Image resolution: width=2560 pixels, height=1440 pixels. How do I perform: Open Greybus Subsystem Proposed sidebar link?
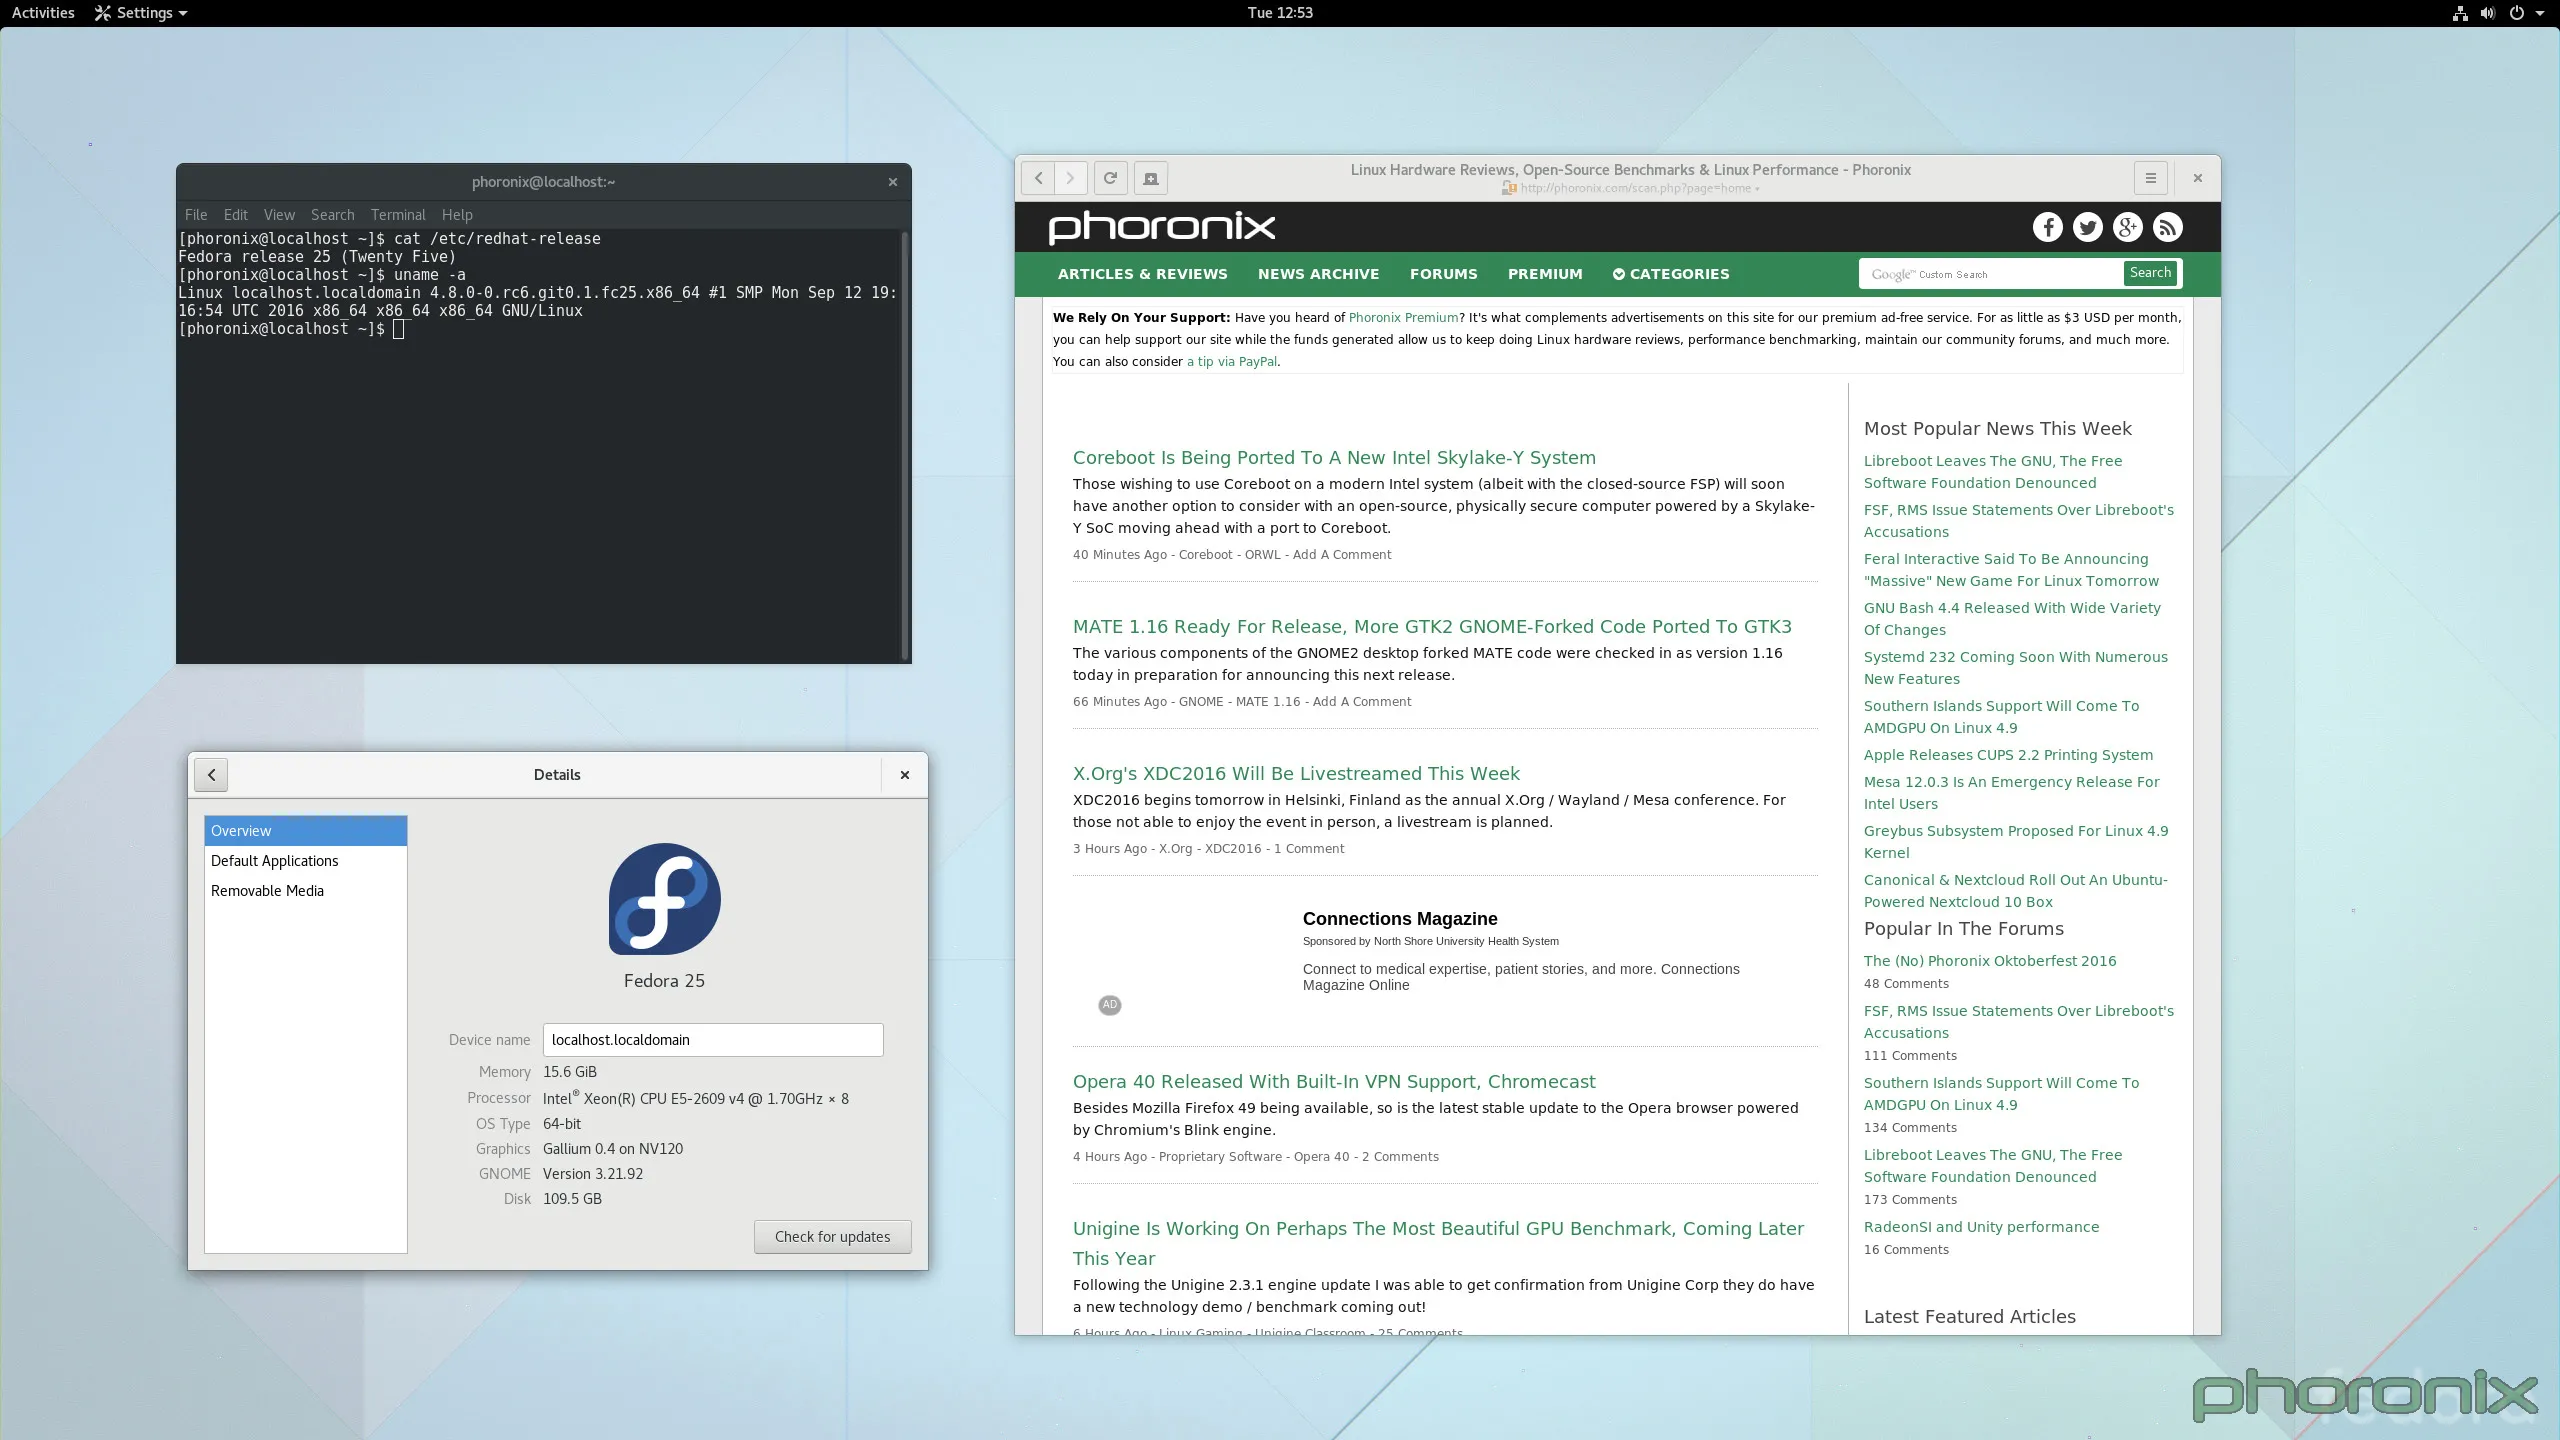(2016, 842)
